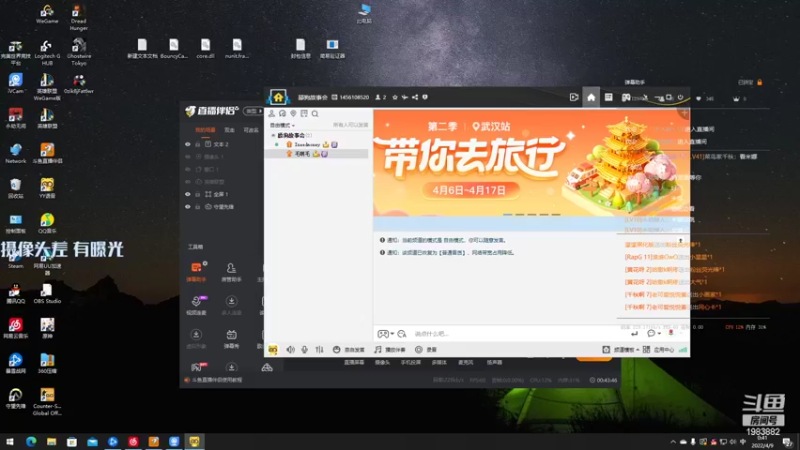800x450 pixels.
Task: Open the audio mixer sliders icon
Action: pos(319,349)
